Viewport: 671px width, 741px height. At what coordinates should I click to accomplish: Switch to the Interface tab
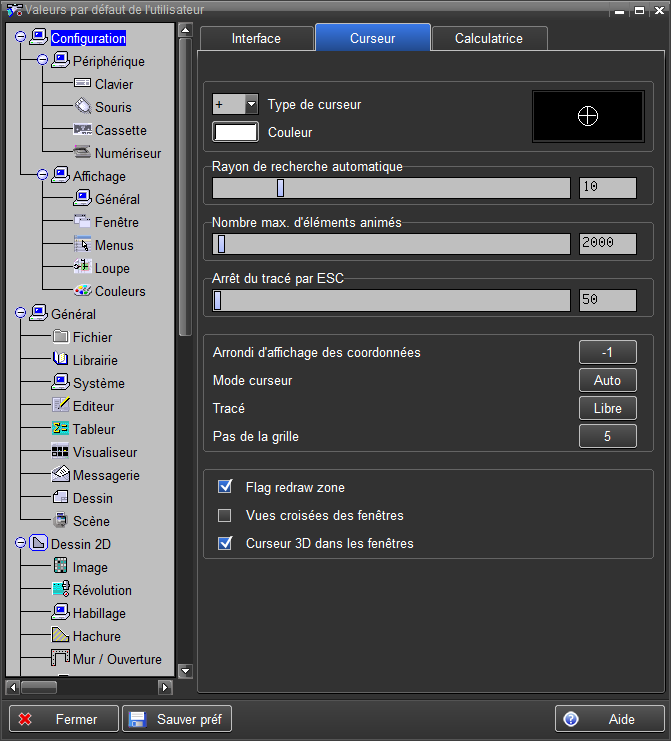(x=256, y=38)
